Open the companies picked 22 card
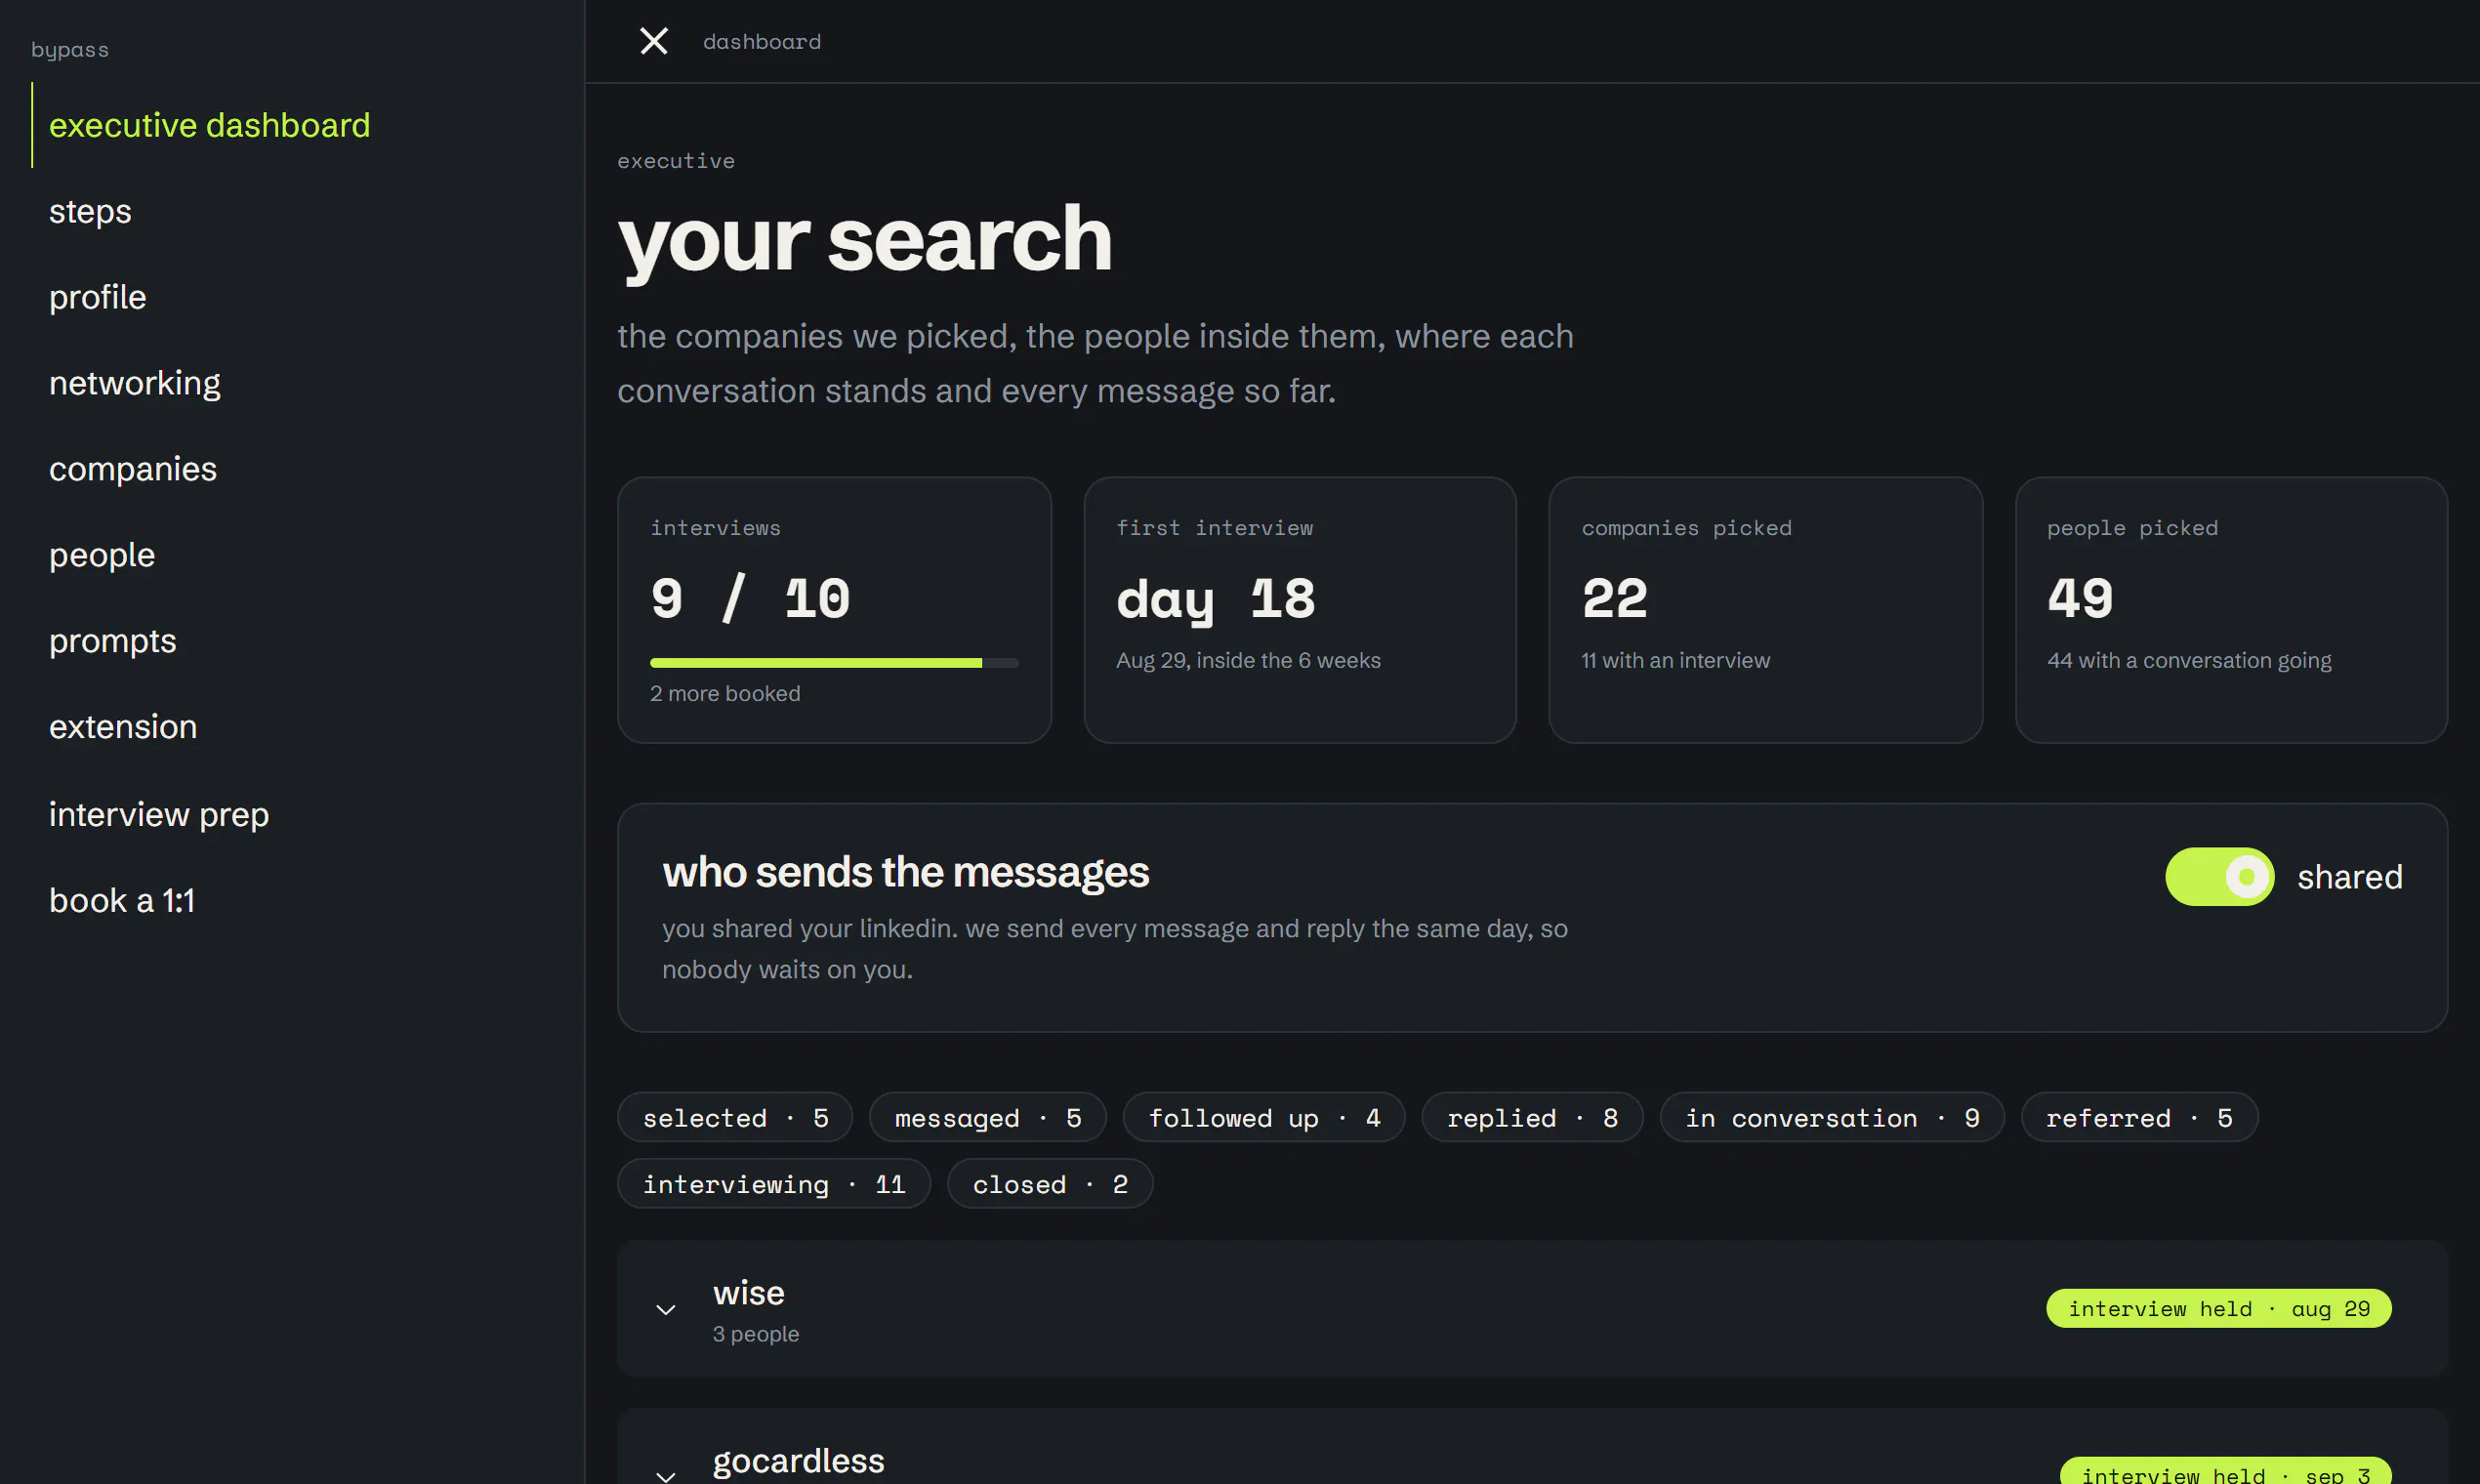This screenshot has width=2480, height=1484. [1765, 610]
